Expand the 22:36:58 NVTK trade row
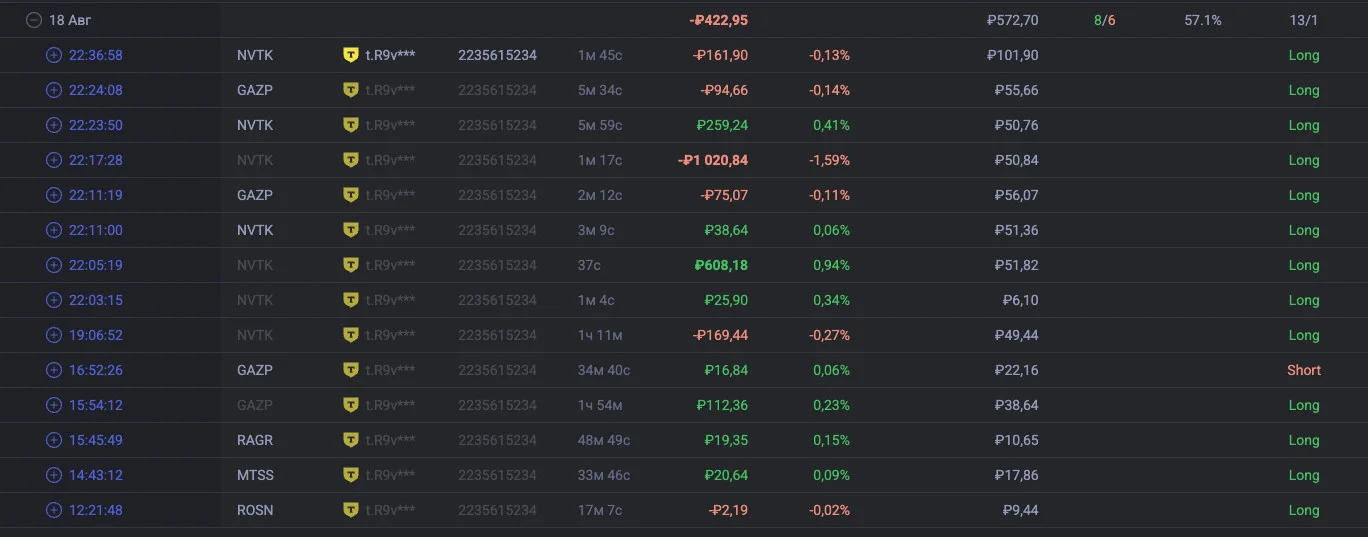The image size is (1368, 537). click(x=54, y=55)
